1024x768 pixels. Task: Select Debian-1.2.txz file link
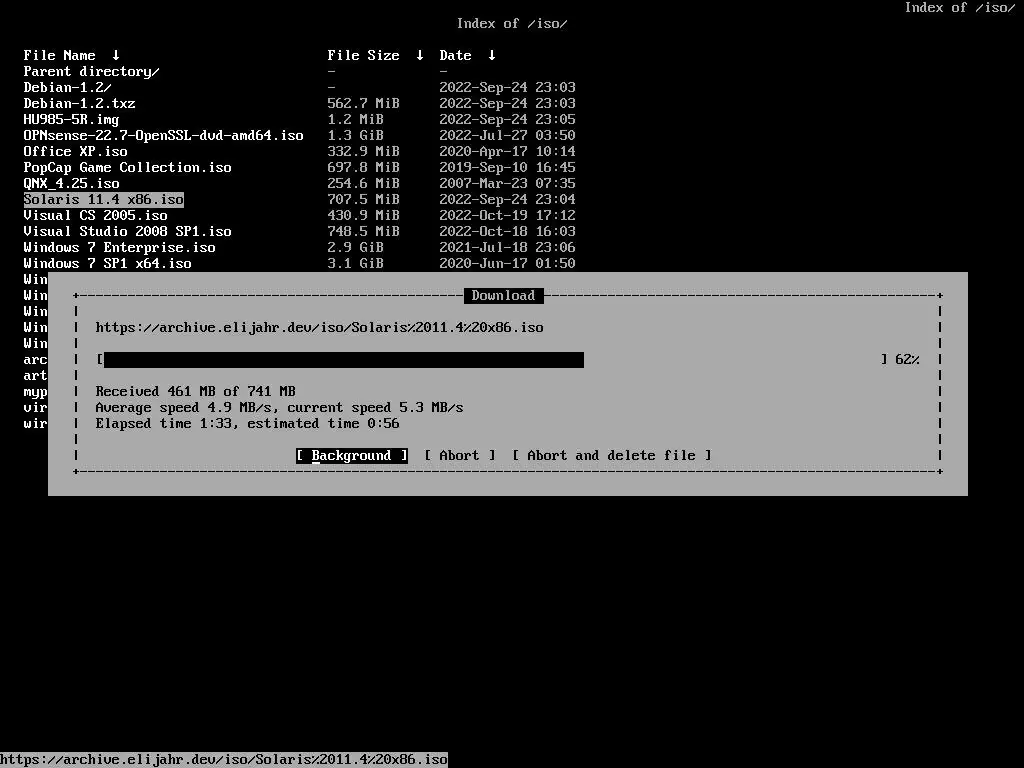(80, 103)
